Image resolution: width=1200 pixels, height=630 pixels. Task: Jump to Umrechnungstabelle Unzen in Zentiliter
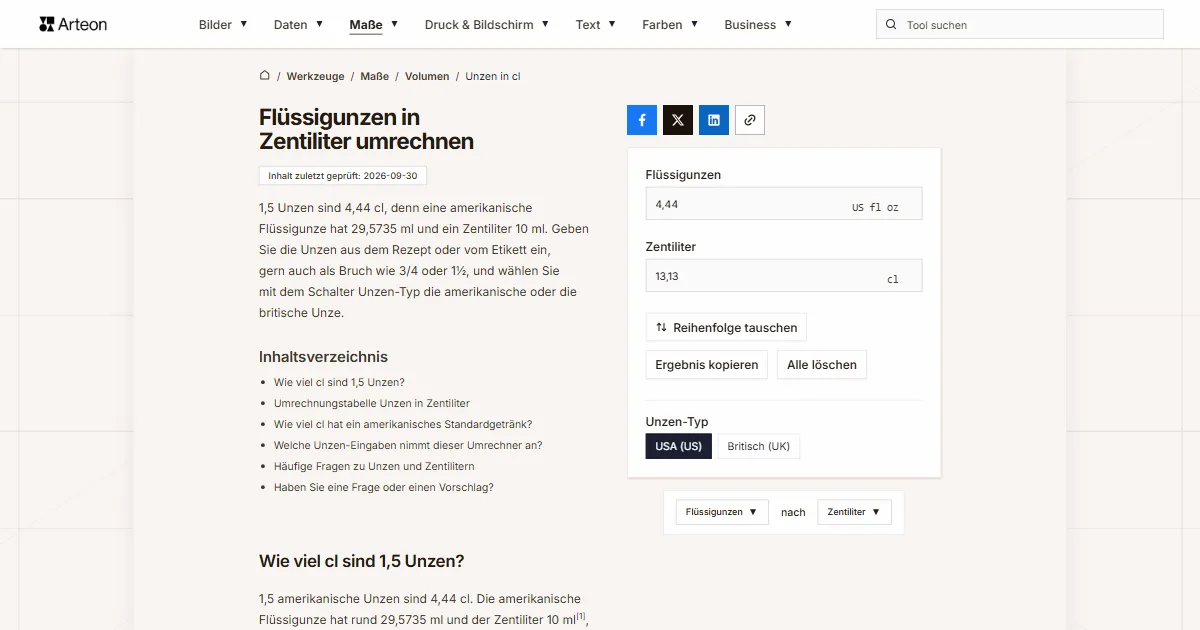pos(372,403)
